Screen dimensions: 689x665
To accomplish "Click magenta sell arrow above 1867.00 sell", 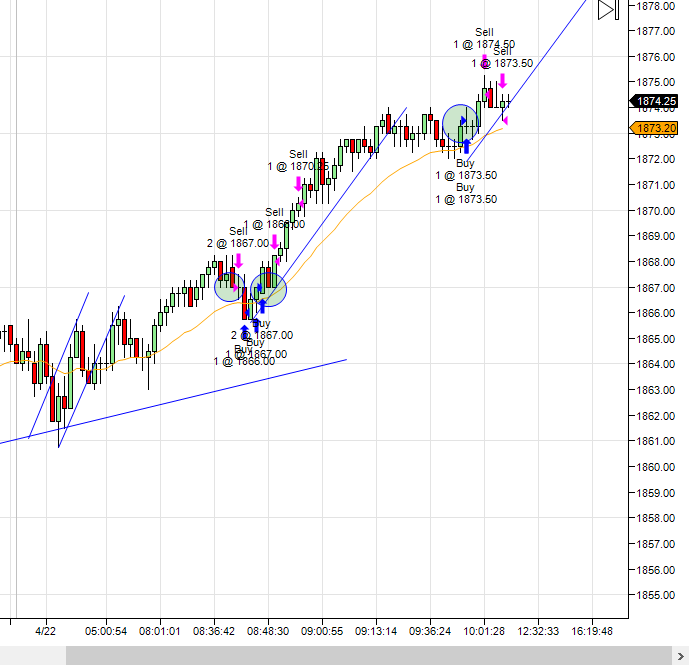I will [x=239, y=261].
